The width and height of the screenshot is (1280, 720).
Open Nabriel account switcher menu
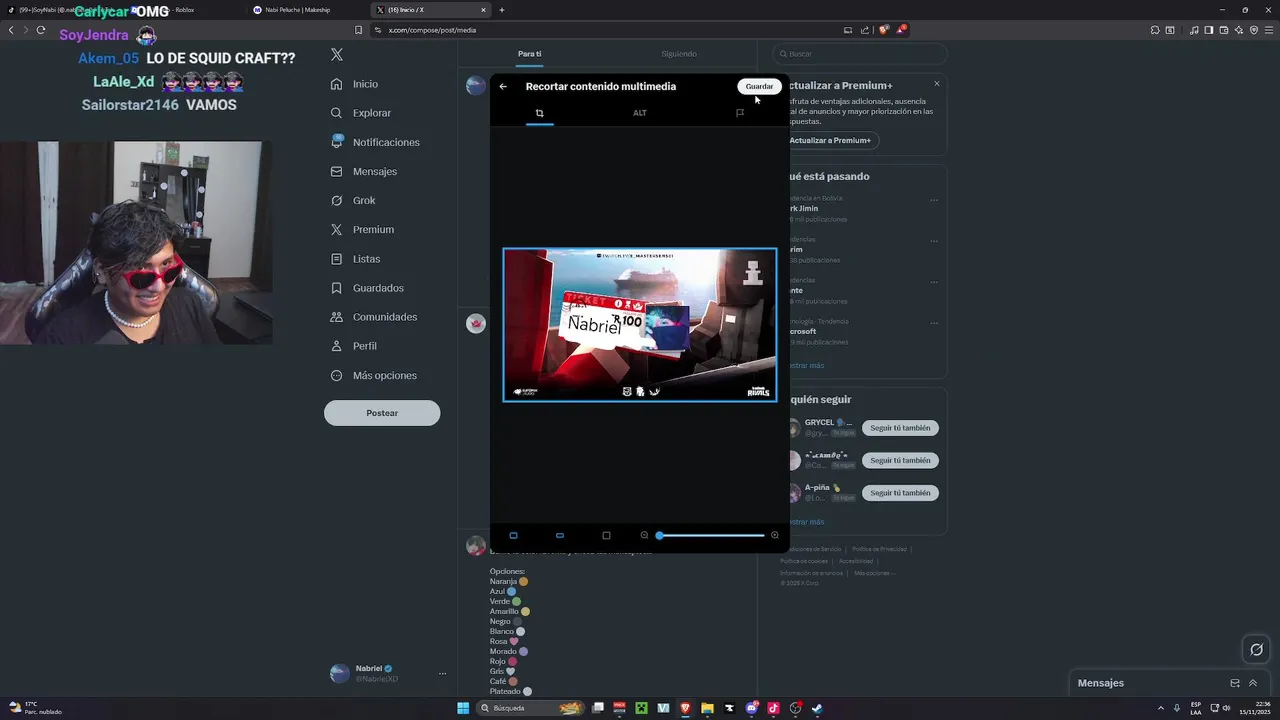coord(389,673)
